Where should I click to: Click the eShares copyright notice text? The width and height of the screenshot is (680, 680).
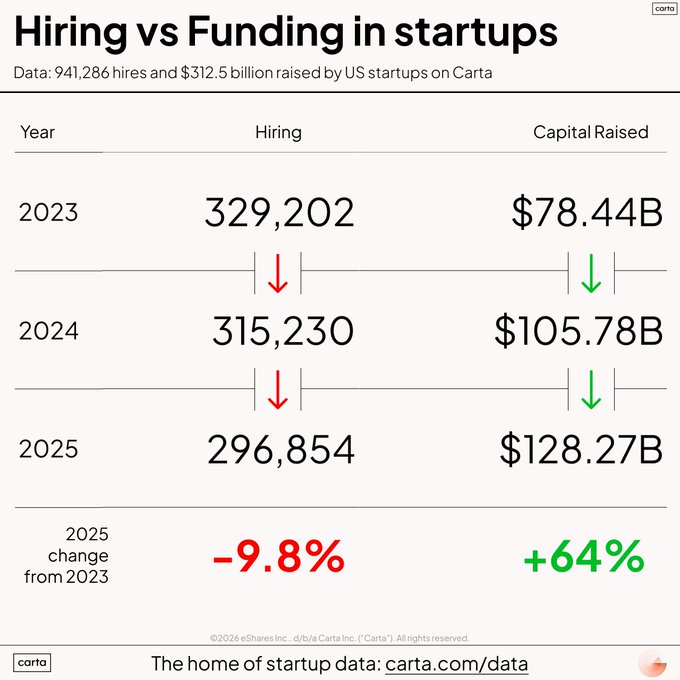[340, 637]
